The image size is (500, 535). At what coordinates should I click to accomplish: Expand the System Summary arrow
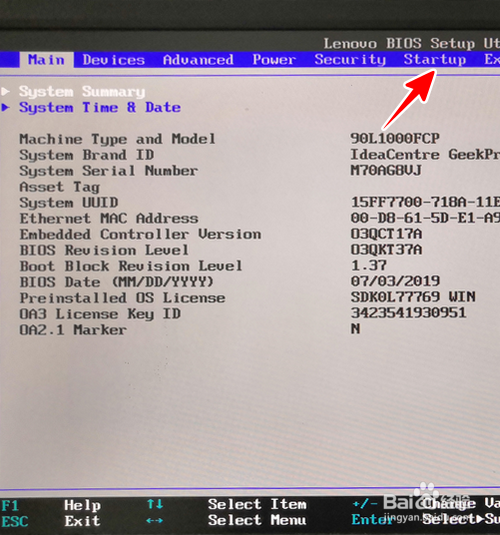(x=5, y=91)
